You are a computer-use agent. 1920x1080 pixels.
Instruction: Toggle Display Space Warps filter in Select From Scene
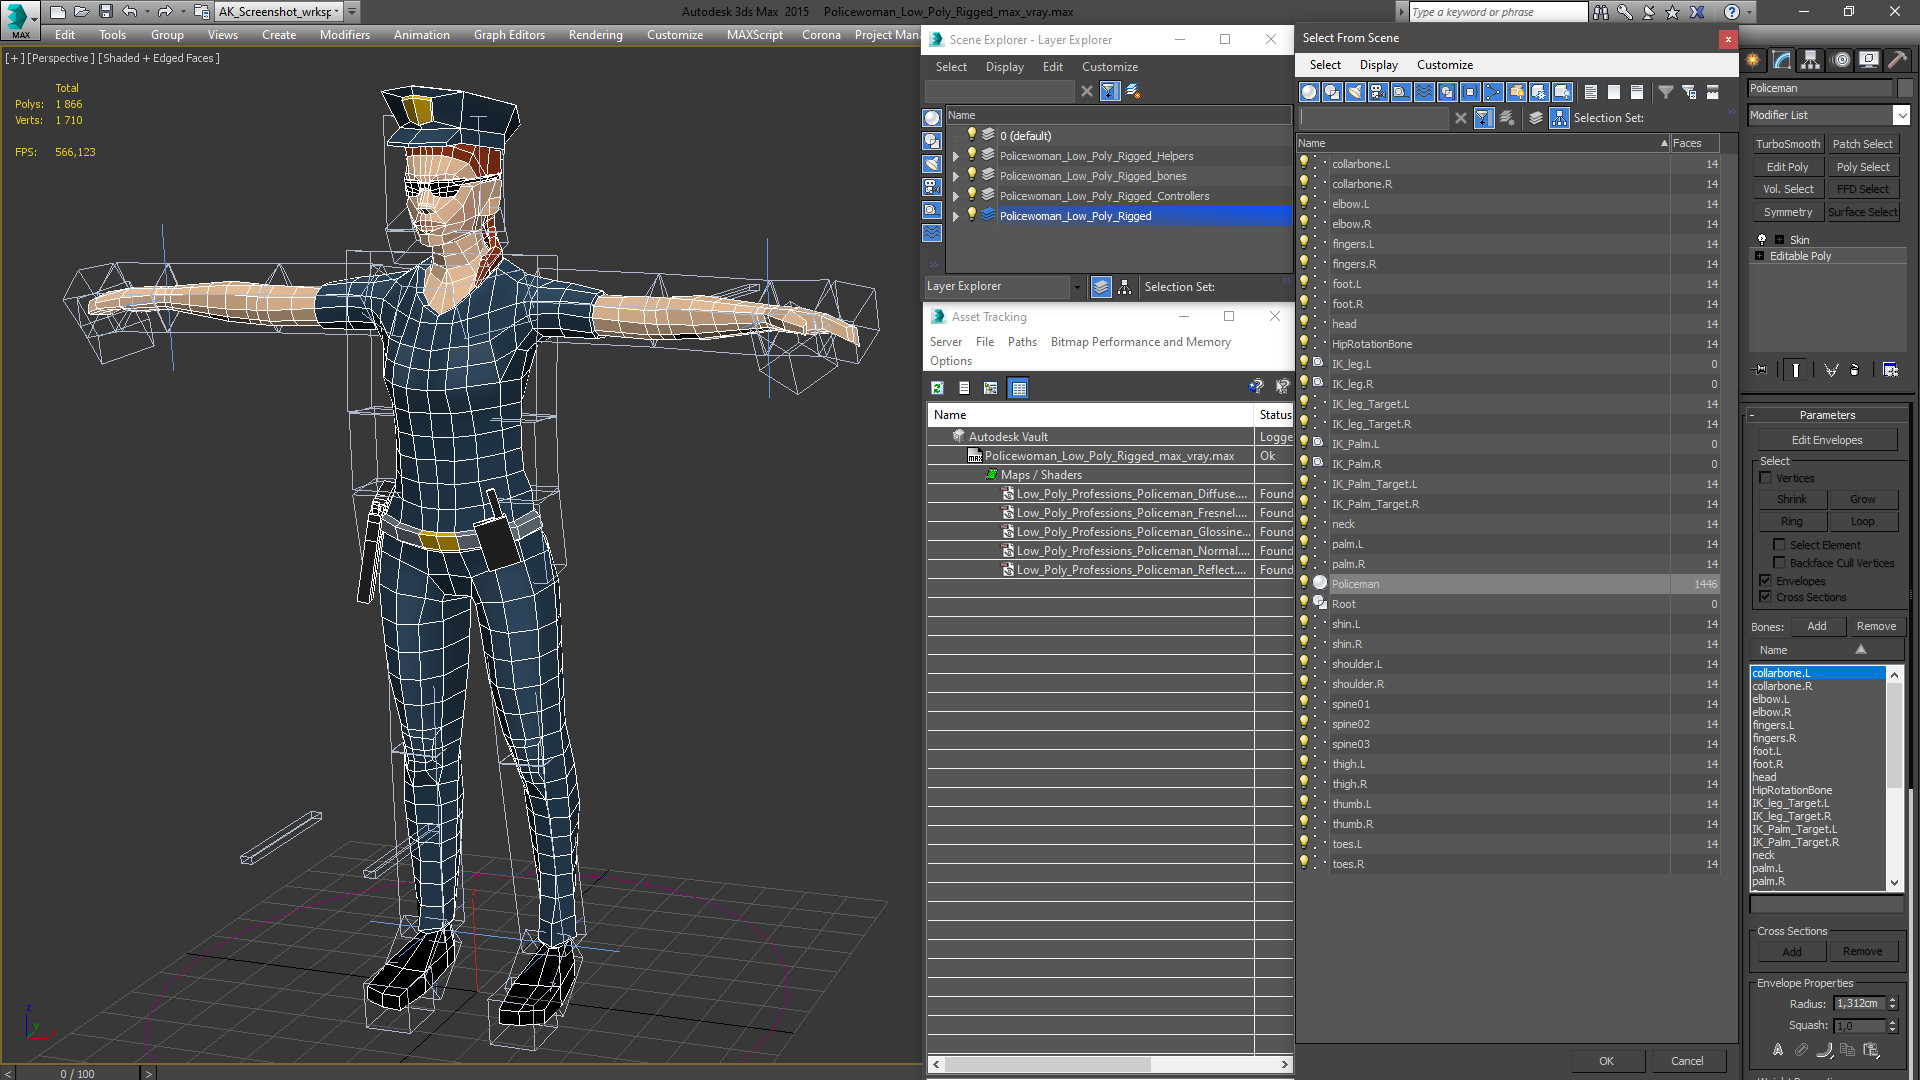pos(1424,92)
